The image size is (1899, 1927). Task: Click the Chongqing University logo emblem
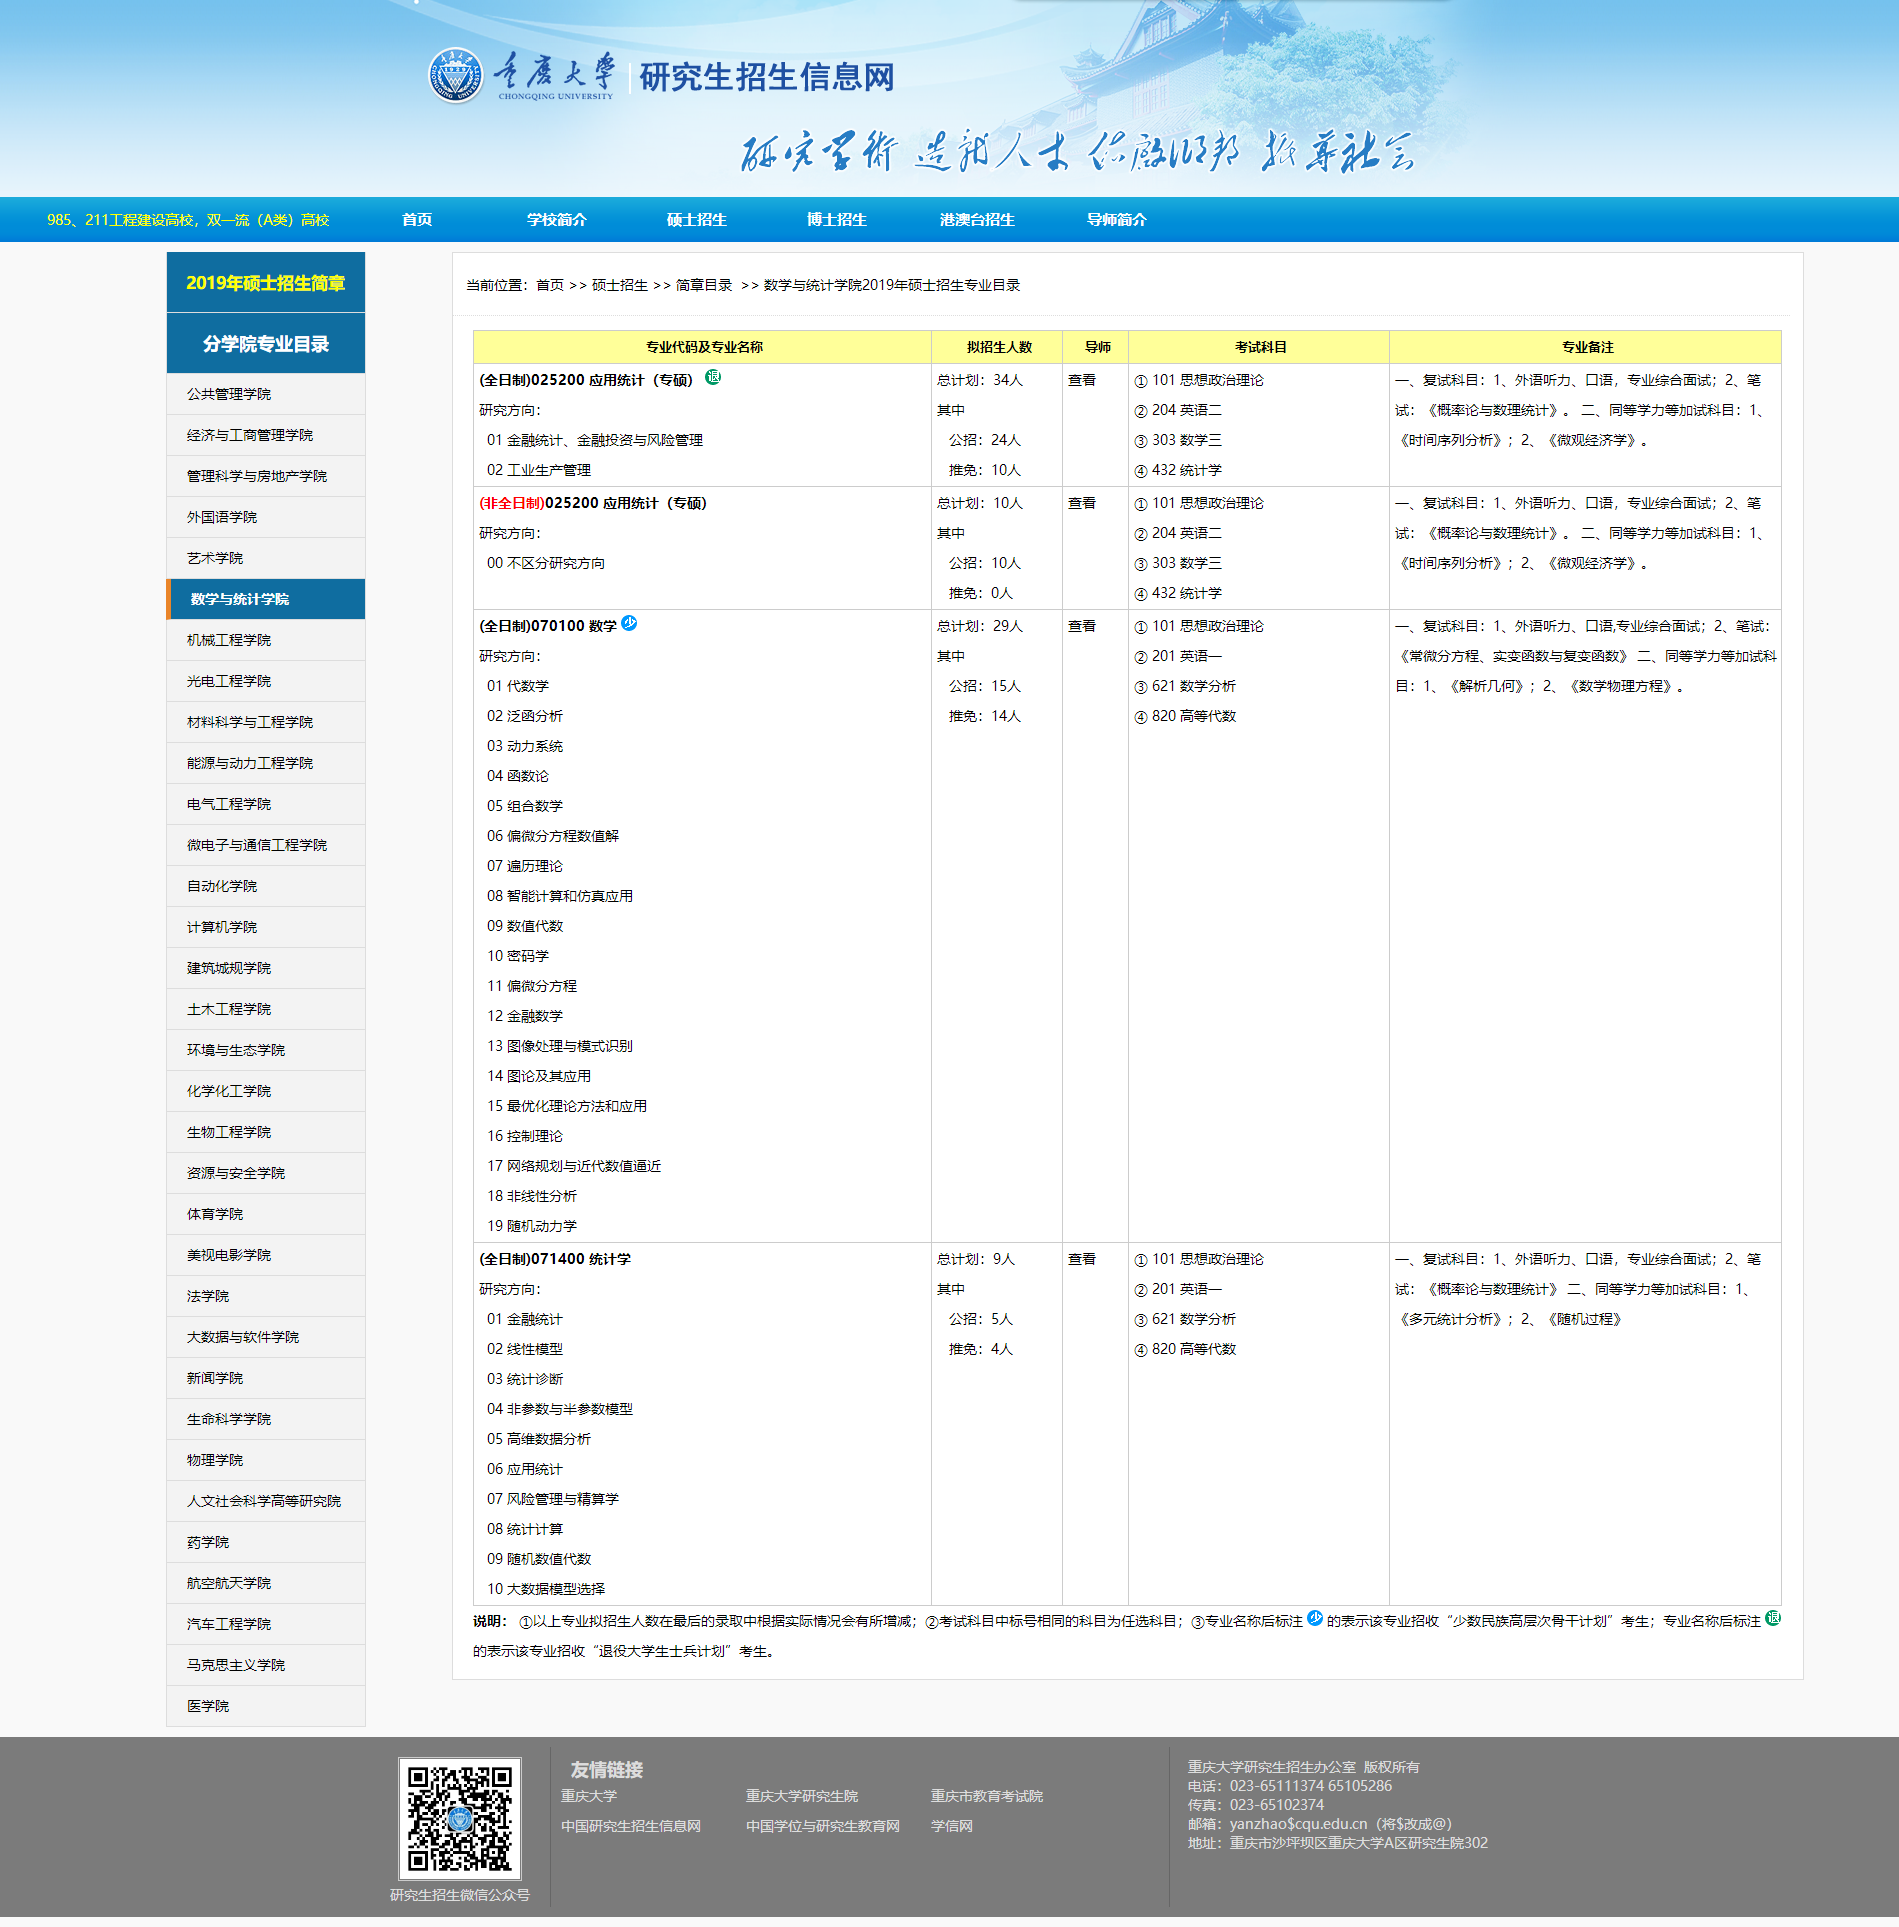[x=456, y=76]
